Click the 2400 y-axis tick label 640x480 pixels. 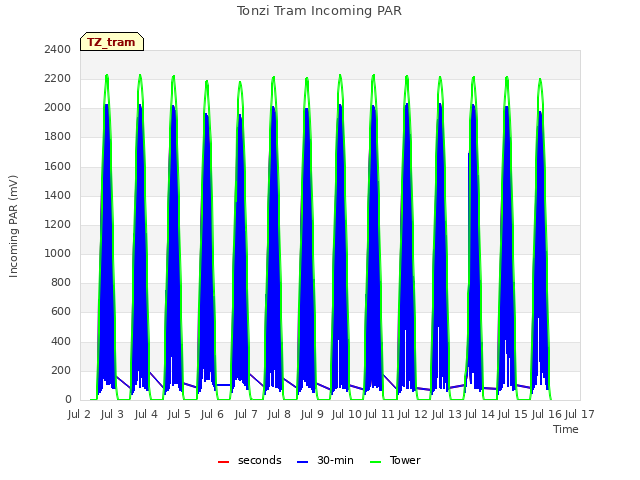pyautogui.click(x=58, y=50)
